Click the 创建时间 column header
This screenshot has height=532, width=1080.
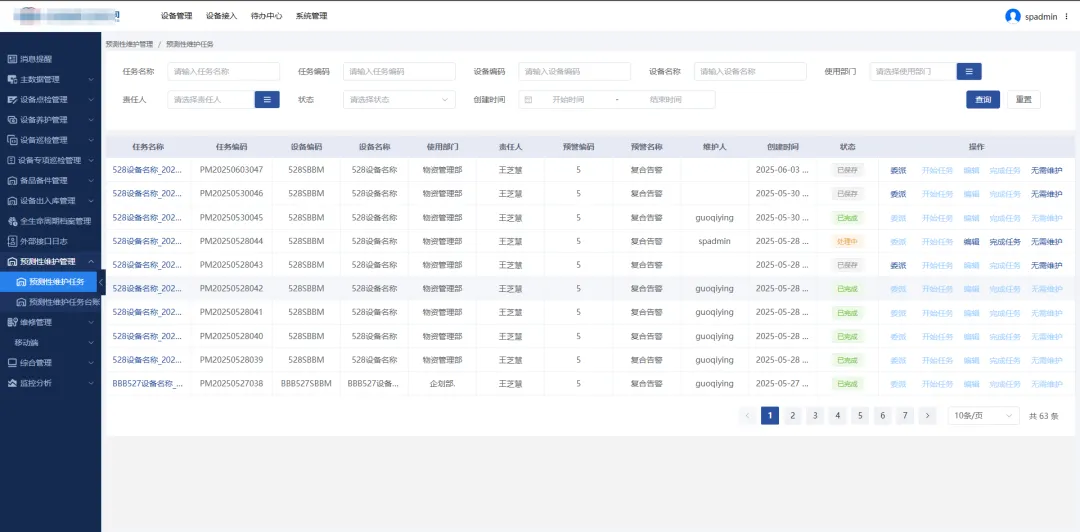(x=783, y=147)
